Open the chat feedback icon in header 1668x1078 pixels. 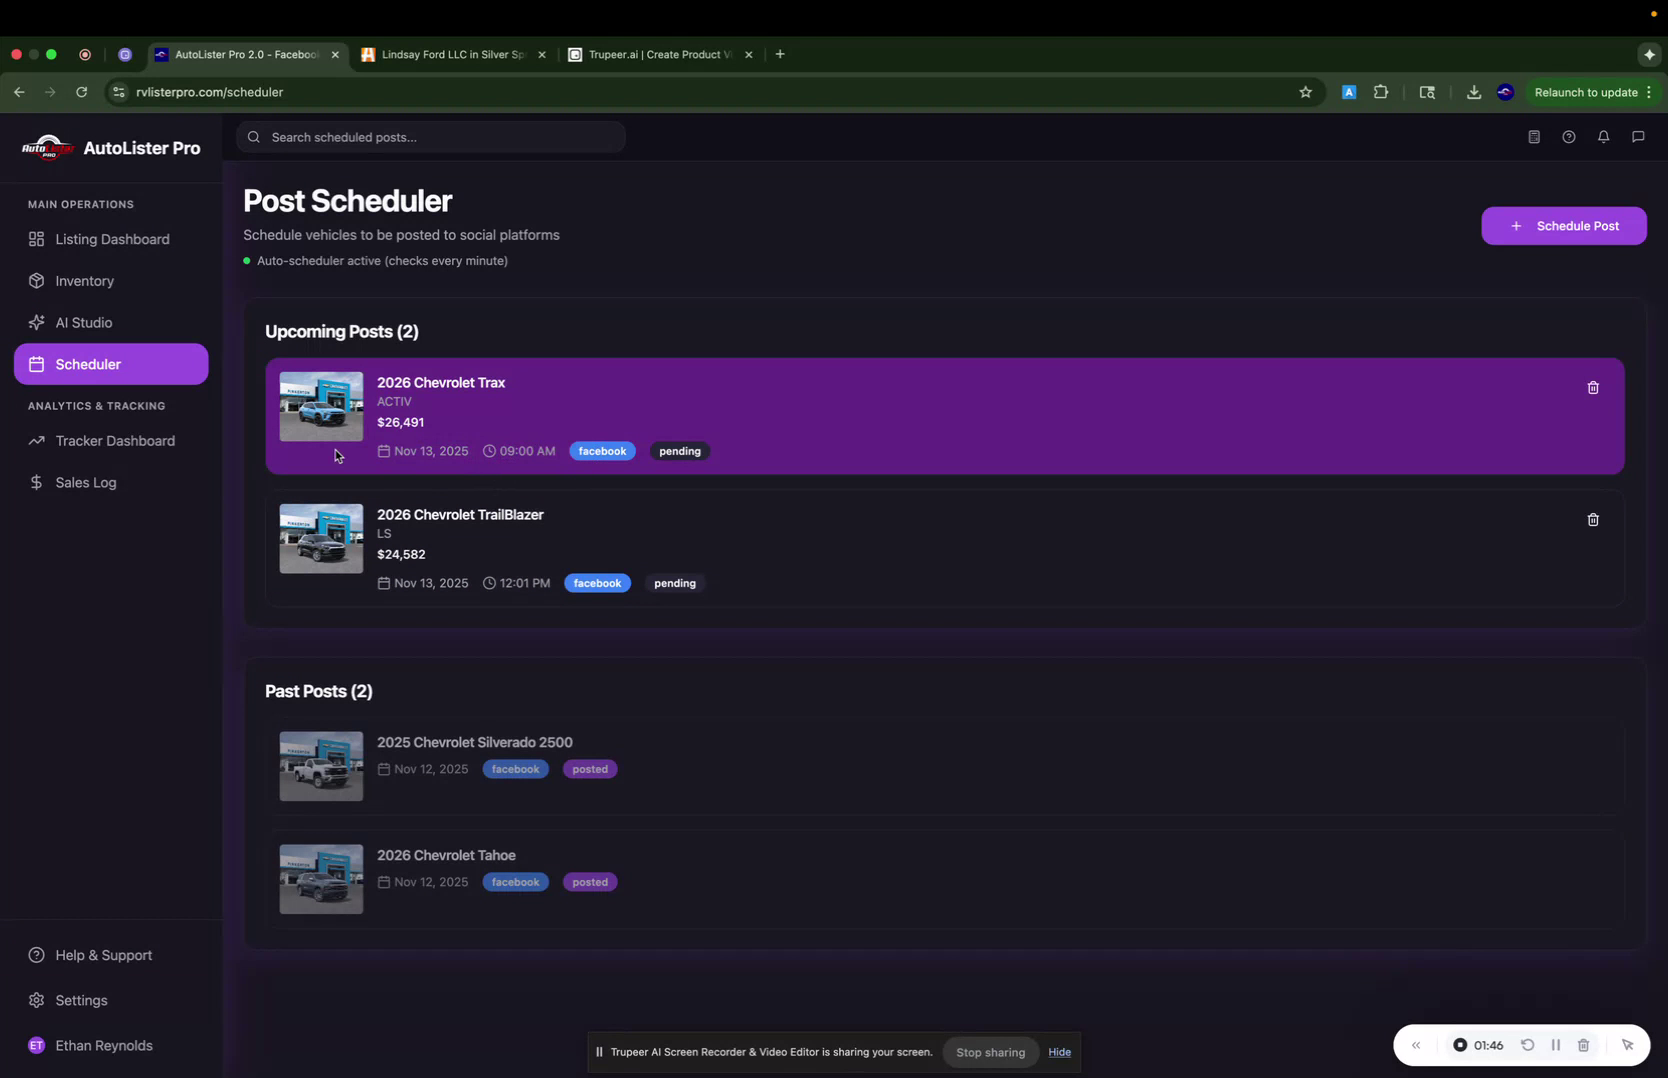pyautogui.click(x=1637, y=137)
